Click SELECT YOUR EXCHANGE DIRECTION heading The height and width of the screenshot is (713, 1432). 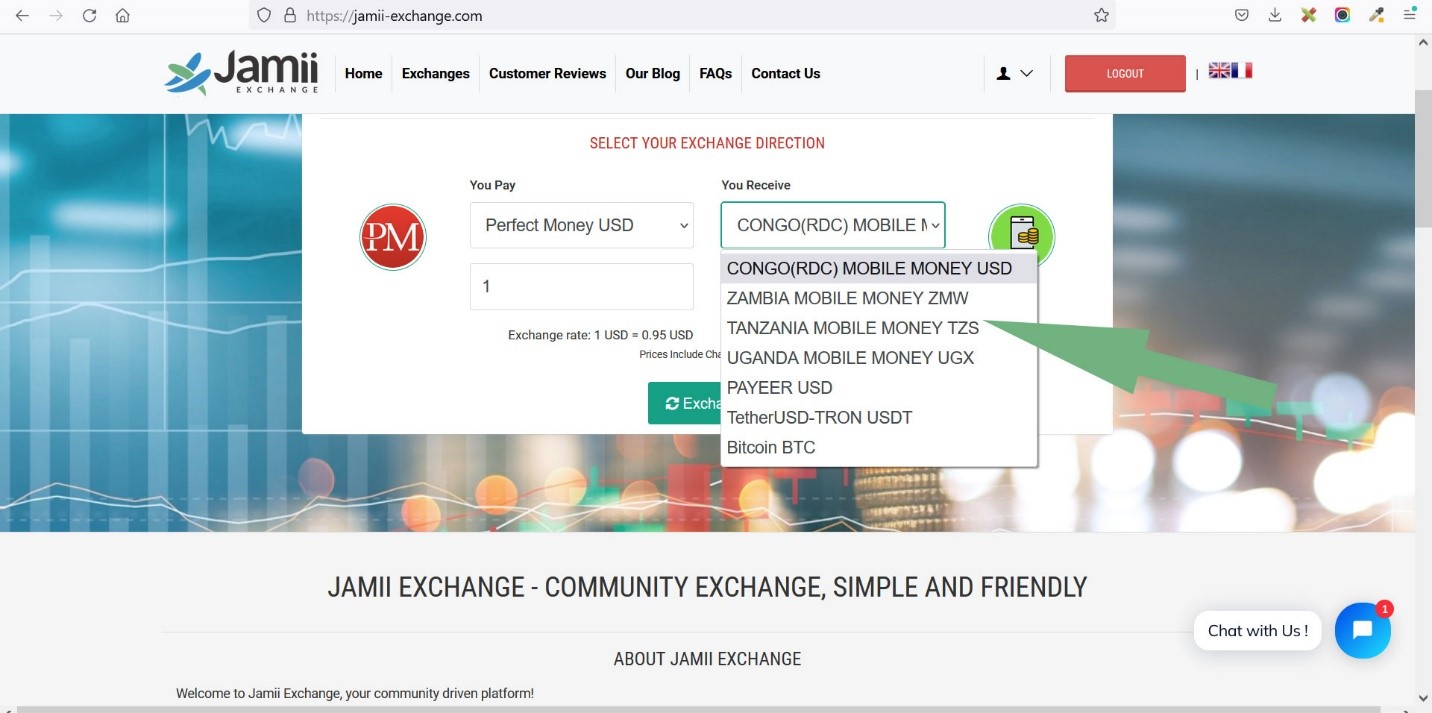click(707, 143)
